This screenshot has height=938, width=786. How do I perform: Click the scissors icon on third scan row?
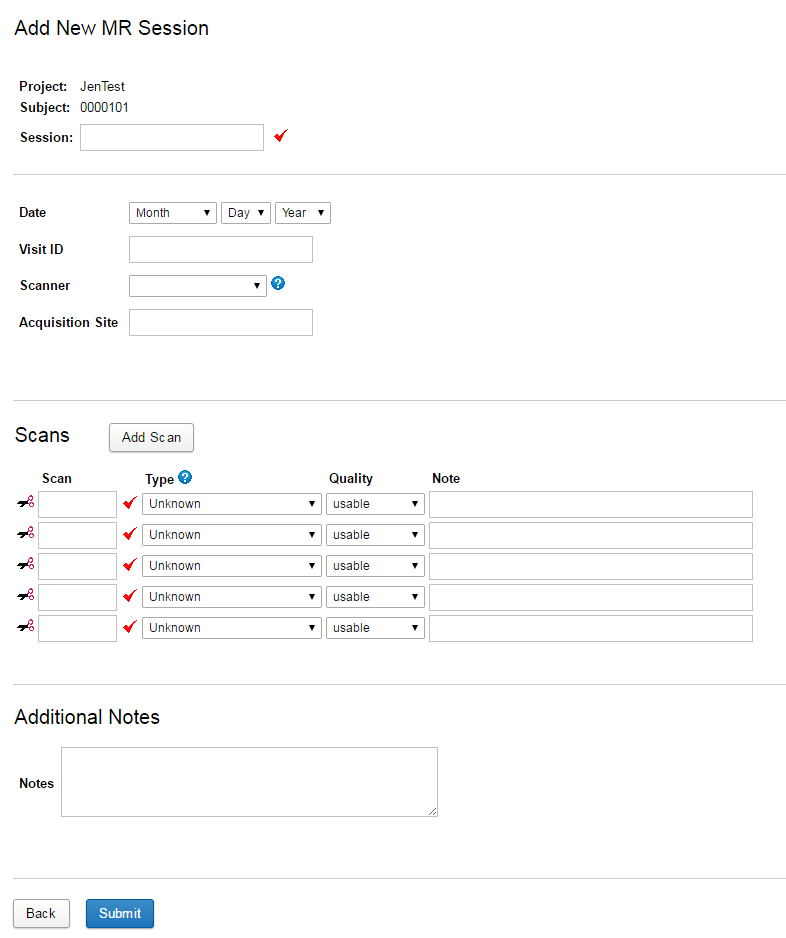[26, 566]
